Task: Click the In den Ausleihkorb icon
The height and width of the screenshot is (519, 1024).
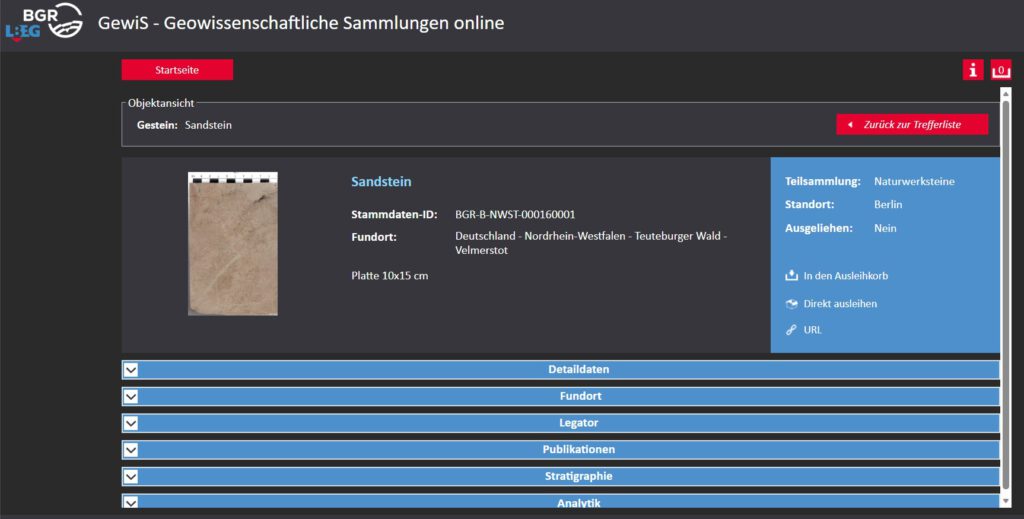Action: pos(792,276)
